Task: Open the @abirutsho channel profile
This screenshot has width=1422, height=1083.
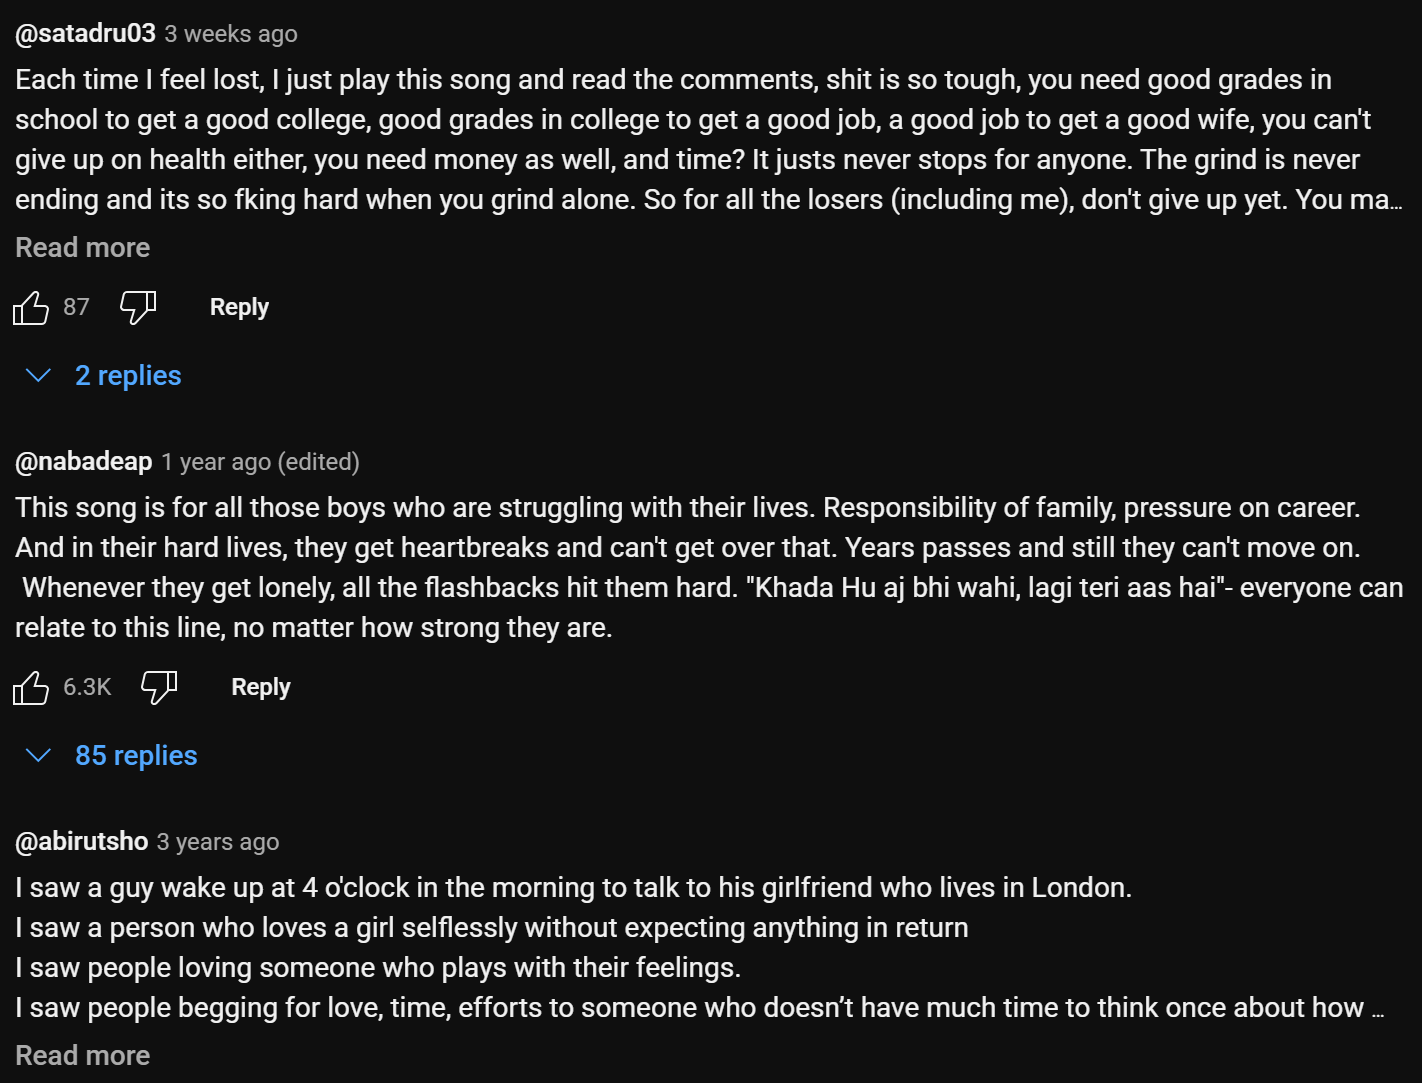Action: [82, 841]
